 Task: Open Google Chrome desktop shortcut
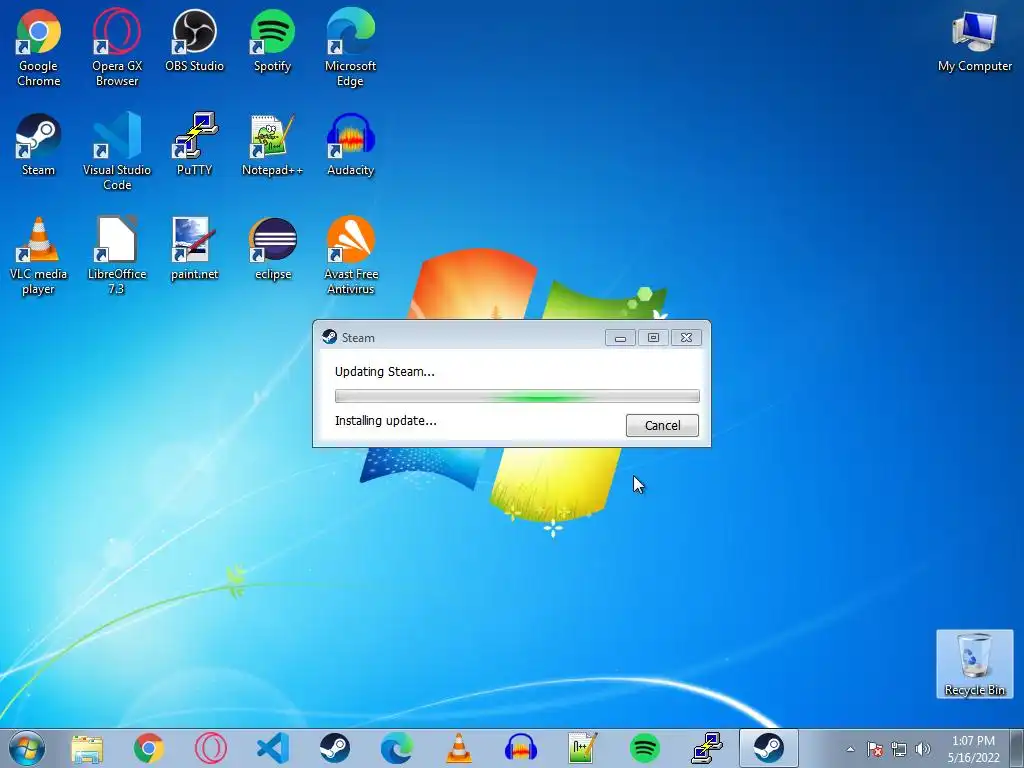[39, 48]
